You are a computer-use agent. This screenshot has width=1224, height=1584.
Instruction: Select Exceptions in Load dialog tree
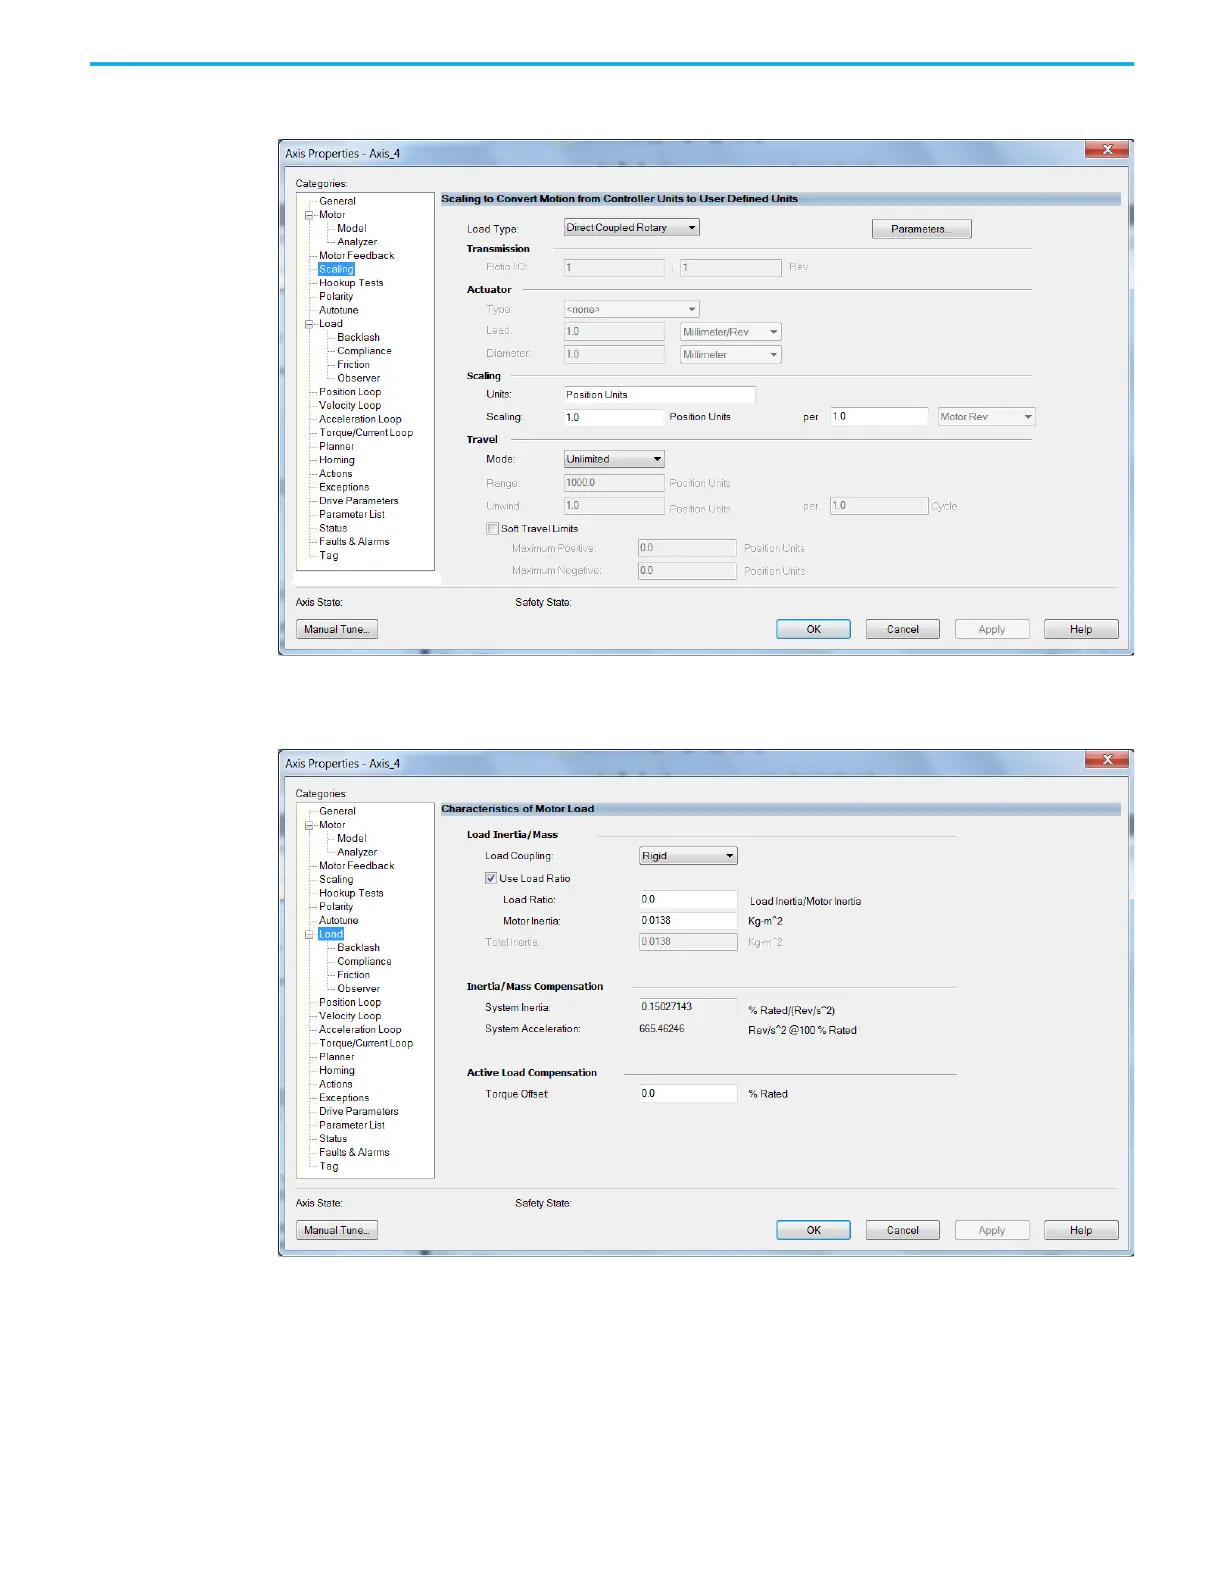(x=344, y=1098)
